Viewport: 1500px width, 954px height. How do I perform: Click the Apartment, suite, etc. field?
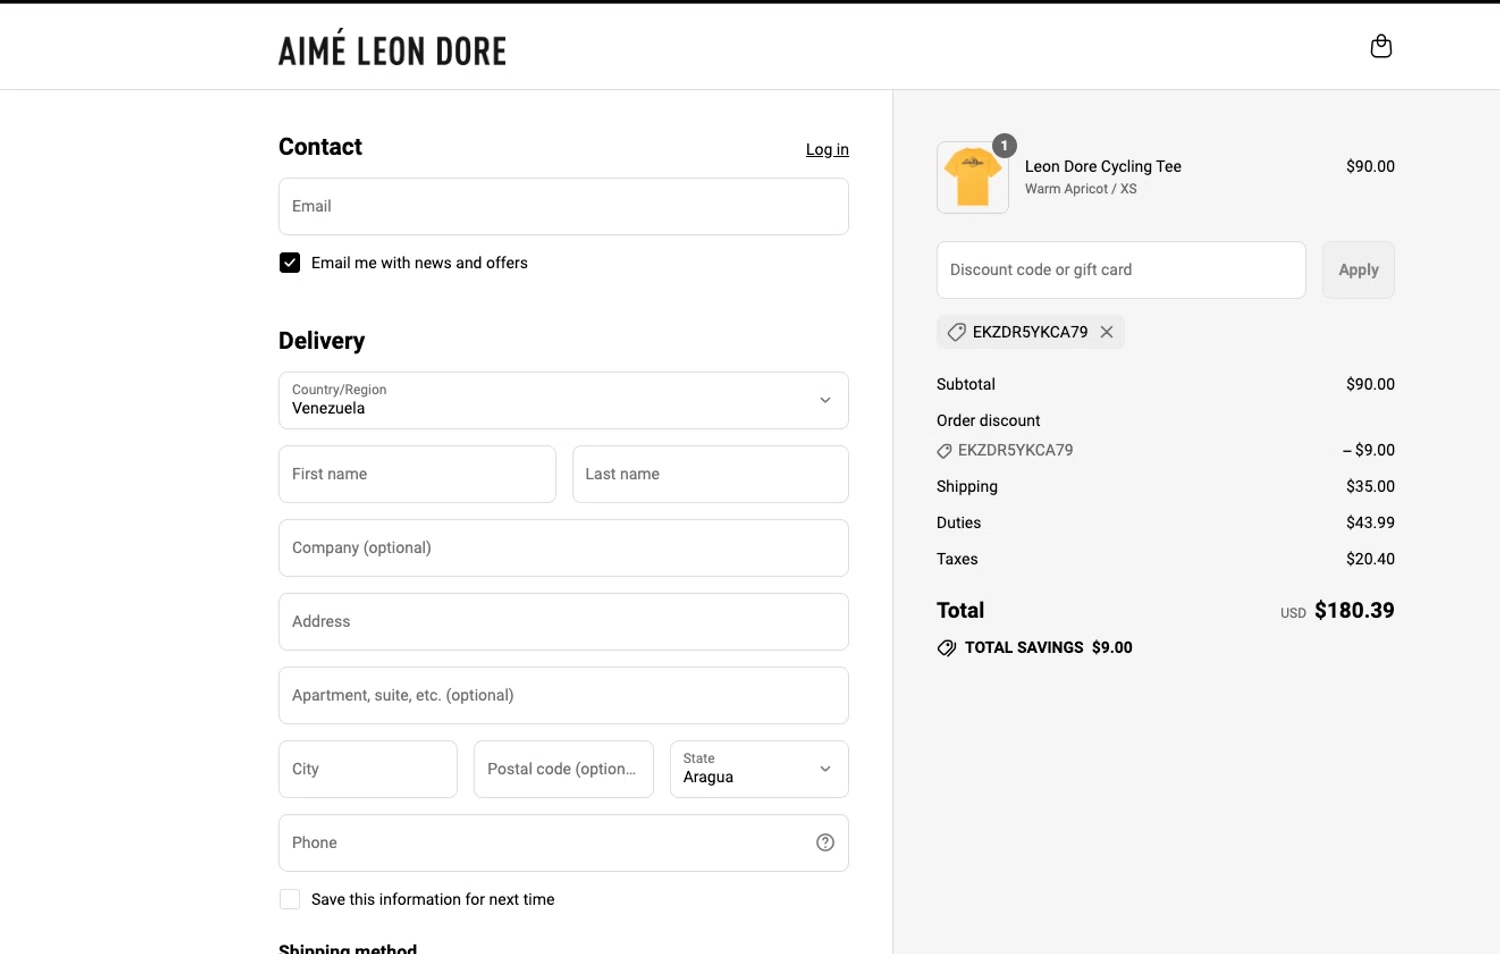pyautogui.click(x=564, y=696)
